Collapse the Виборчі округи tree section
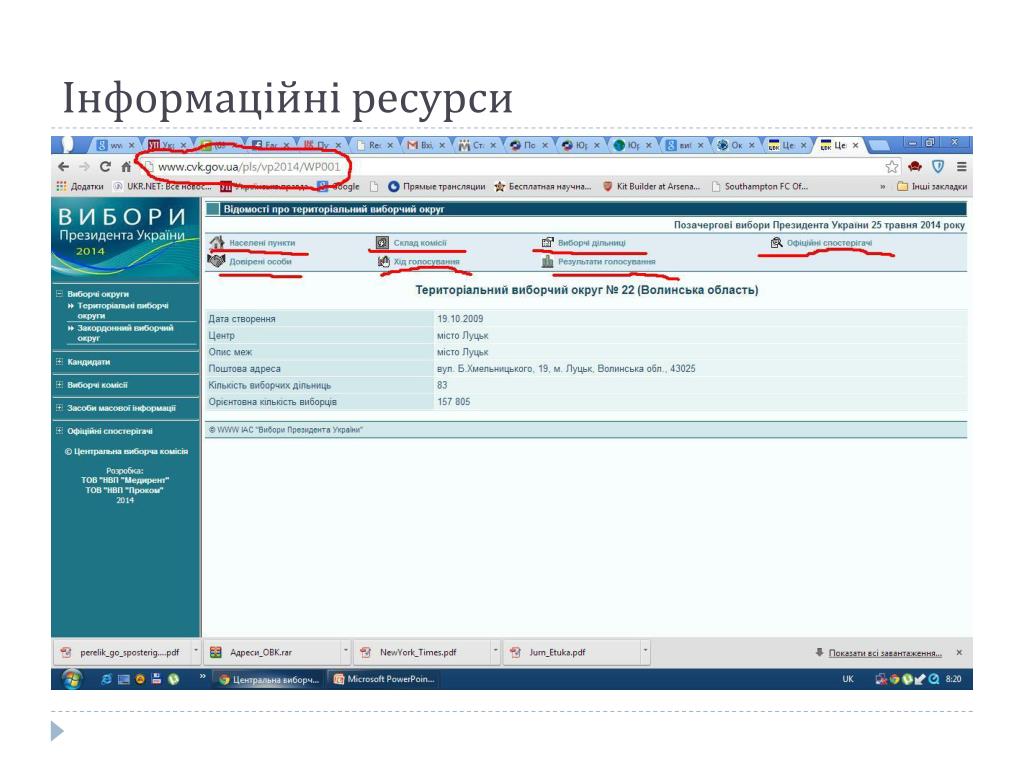Screen dimensions: 1024x768 (x=59, y=294)
